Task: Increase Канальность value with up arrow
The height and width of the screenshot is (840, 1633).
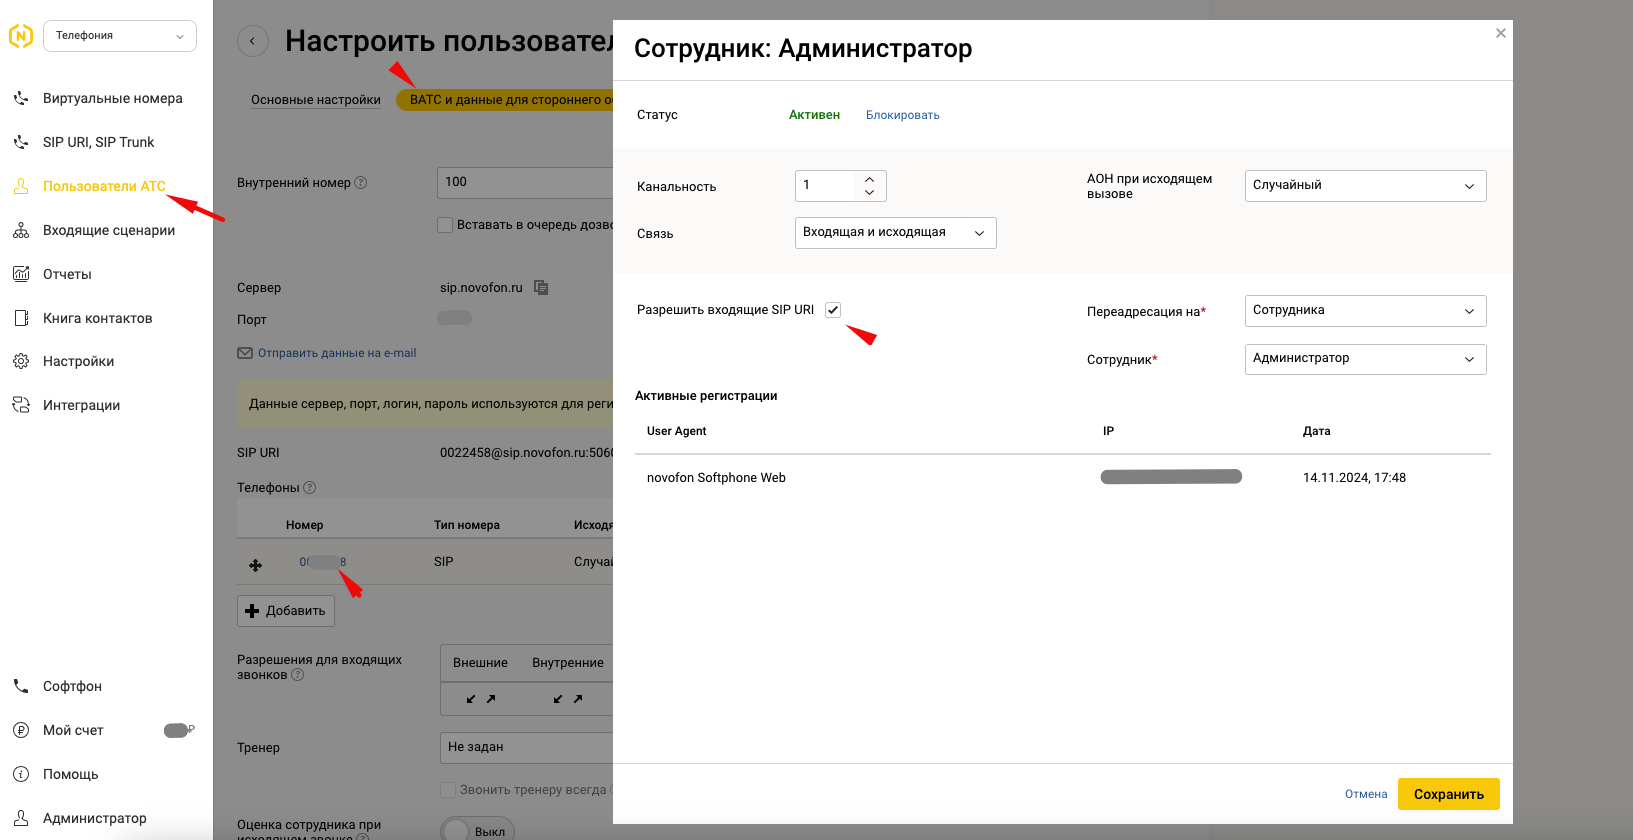Action: point(870,179)
